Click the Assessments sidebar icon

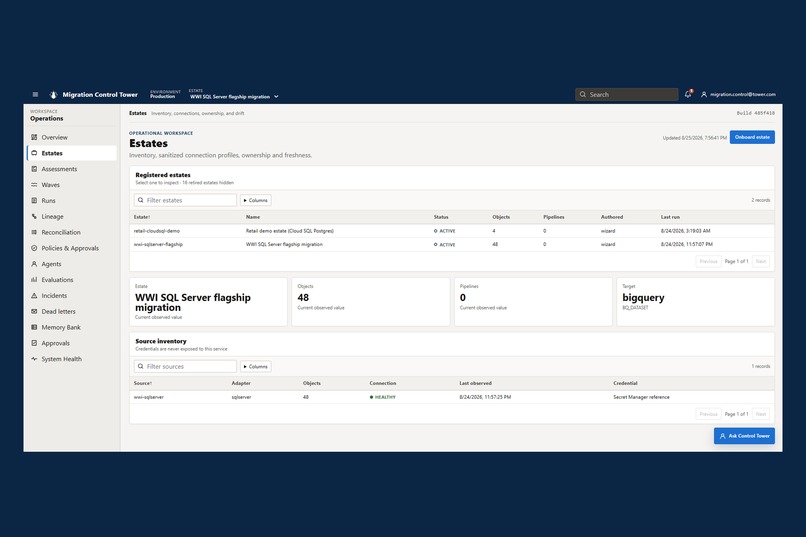point(34,169)
